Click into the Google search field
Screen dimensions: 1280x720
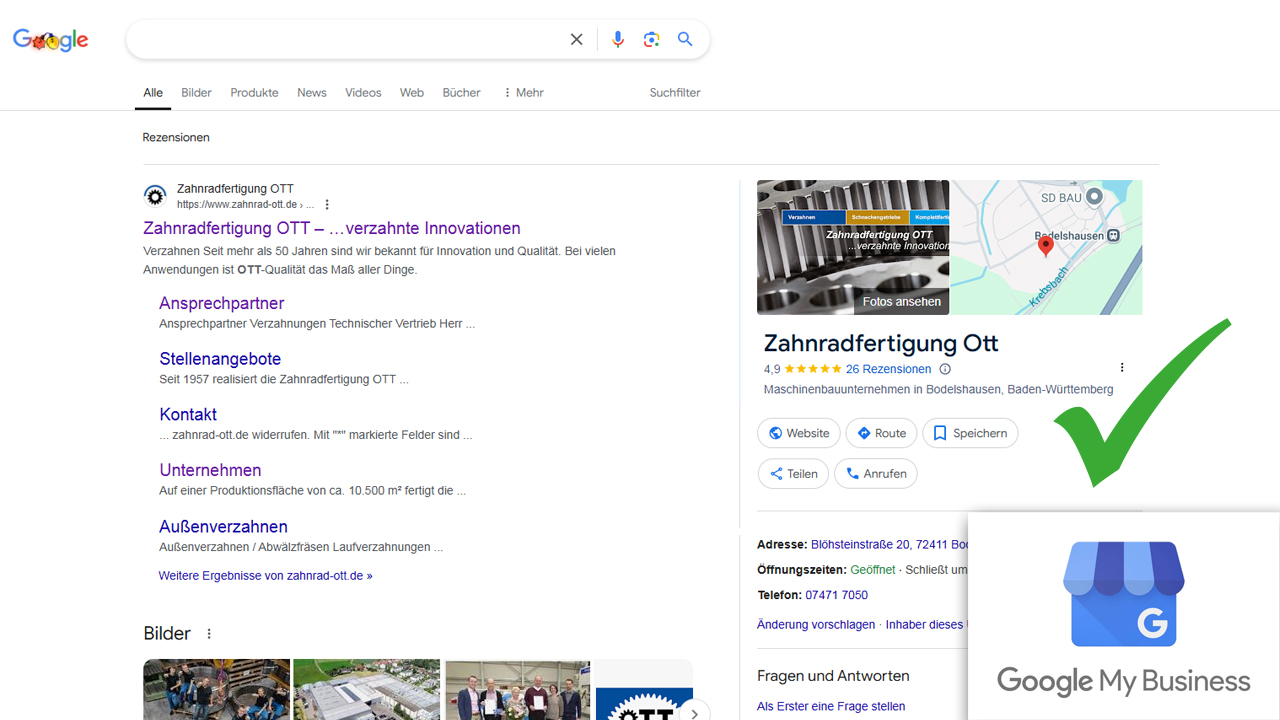340,39
